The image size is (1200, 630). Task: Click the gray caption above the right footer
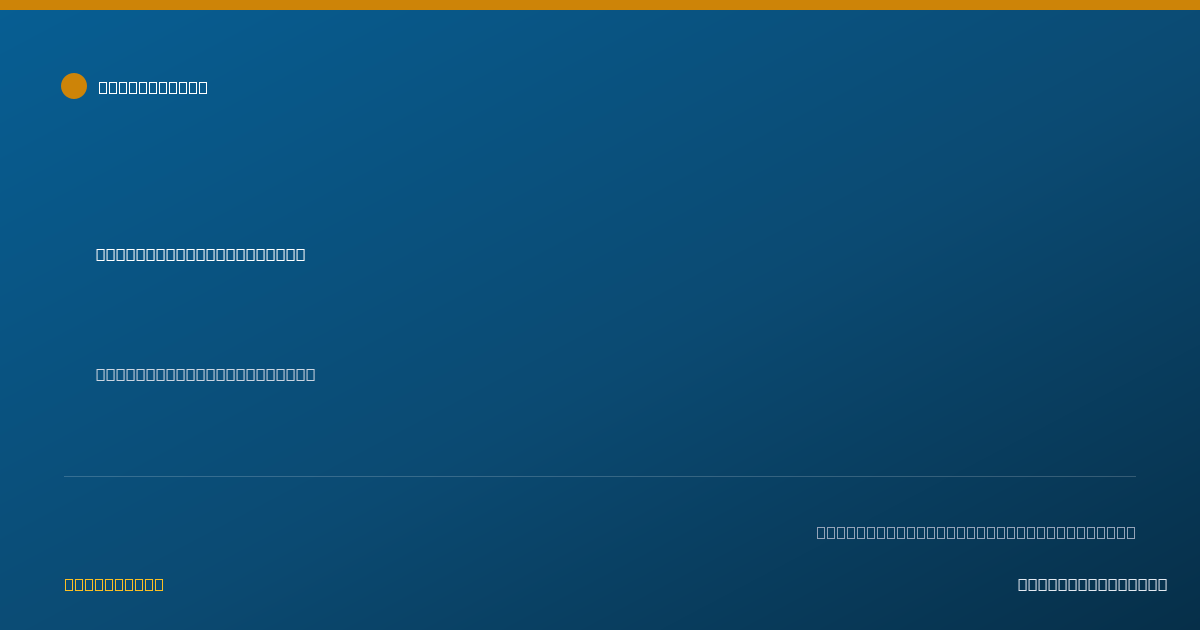[x=976, y=532]
